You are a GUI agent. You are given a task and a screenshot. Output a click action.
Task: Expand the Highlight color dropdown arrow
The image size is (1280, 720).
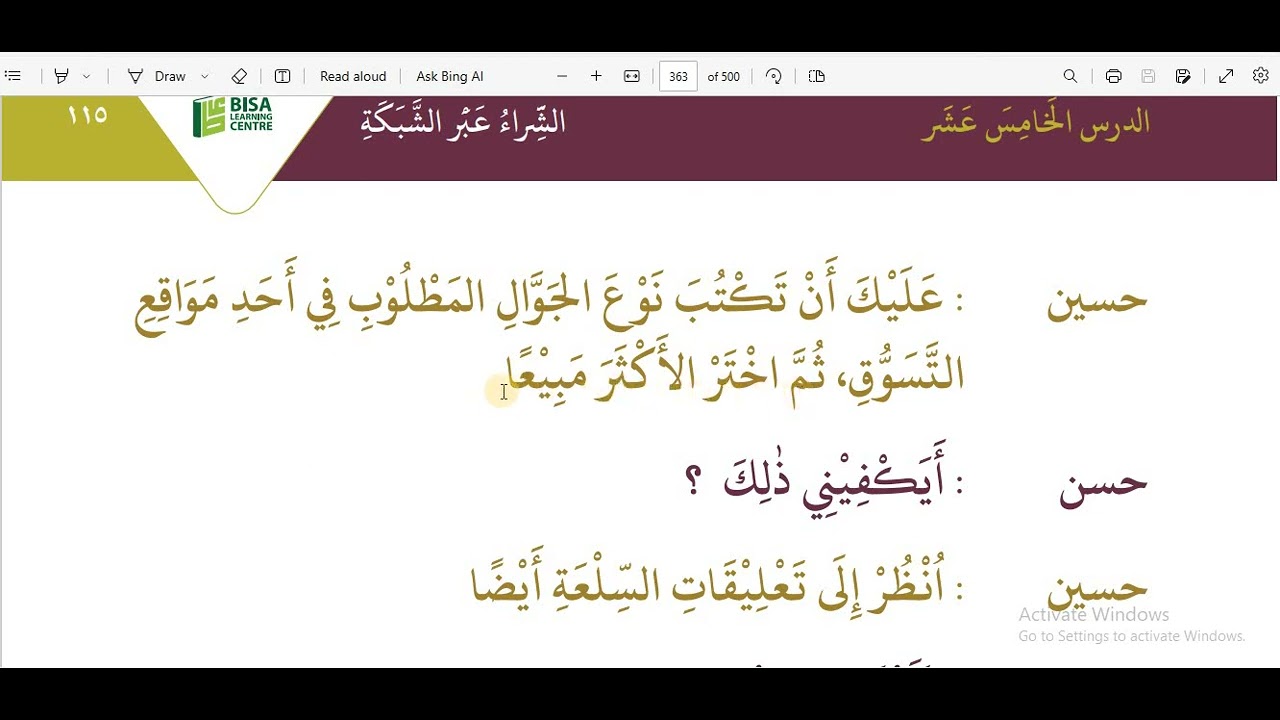point(86,76)
